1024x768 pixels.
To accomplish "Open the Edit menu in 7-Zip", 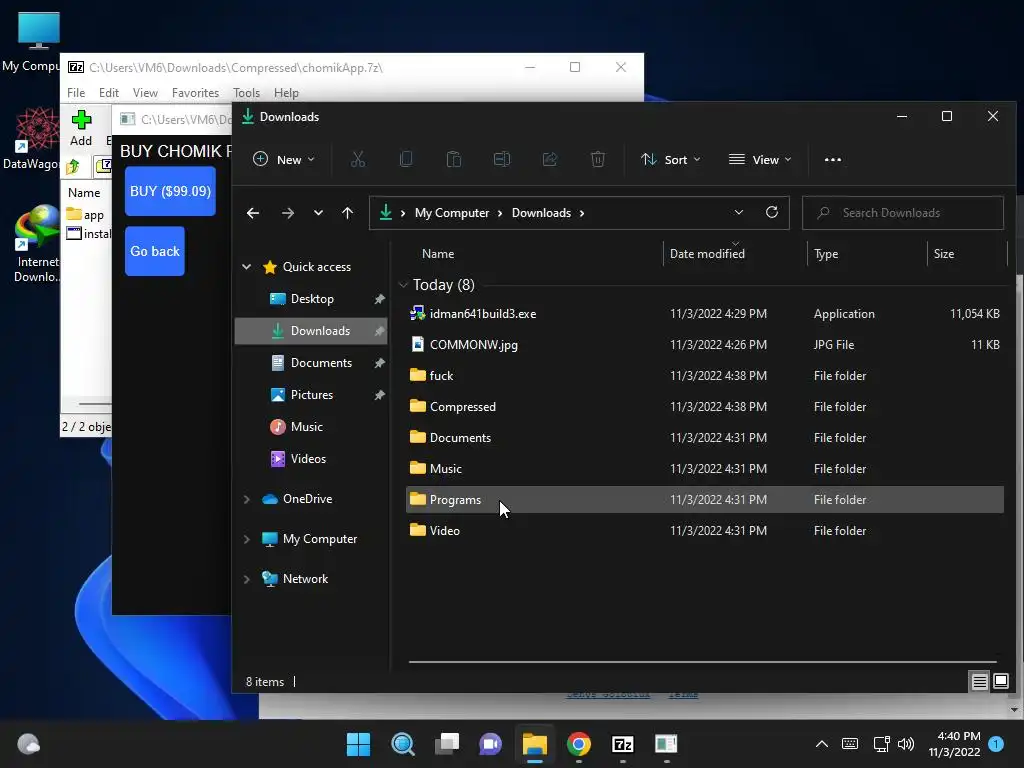I will click(x=108, y=93).
